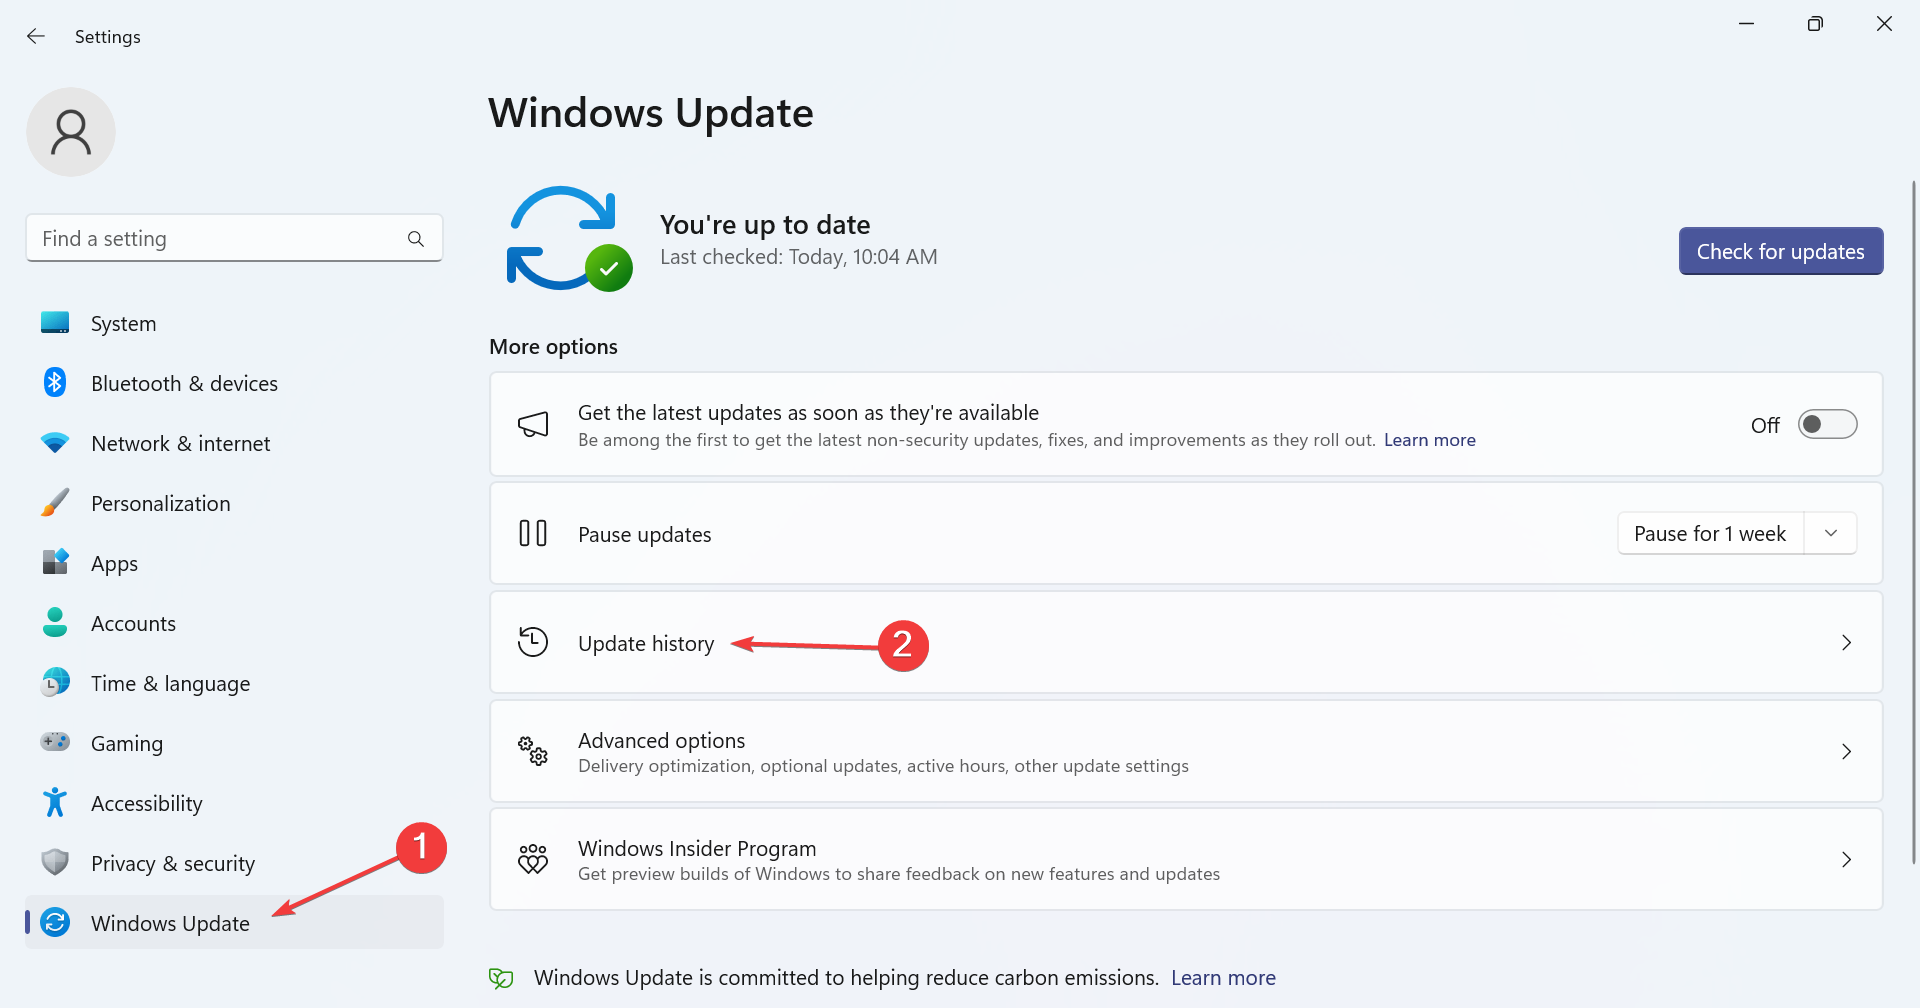Screen dimensions: 1920x1008
Task: Click the Advanced options gears icon
Action: click(x=533, y=751)
